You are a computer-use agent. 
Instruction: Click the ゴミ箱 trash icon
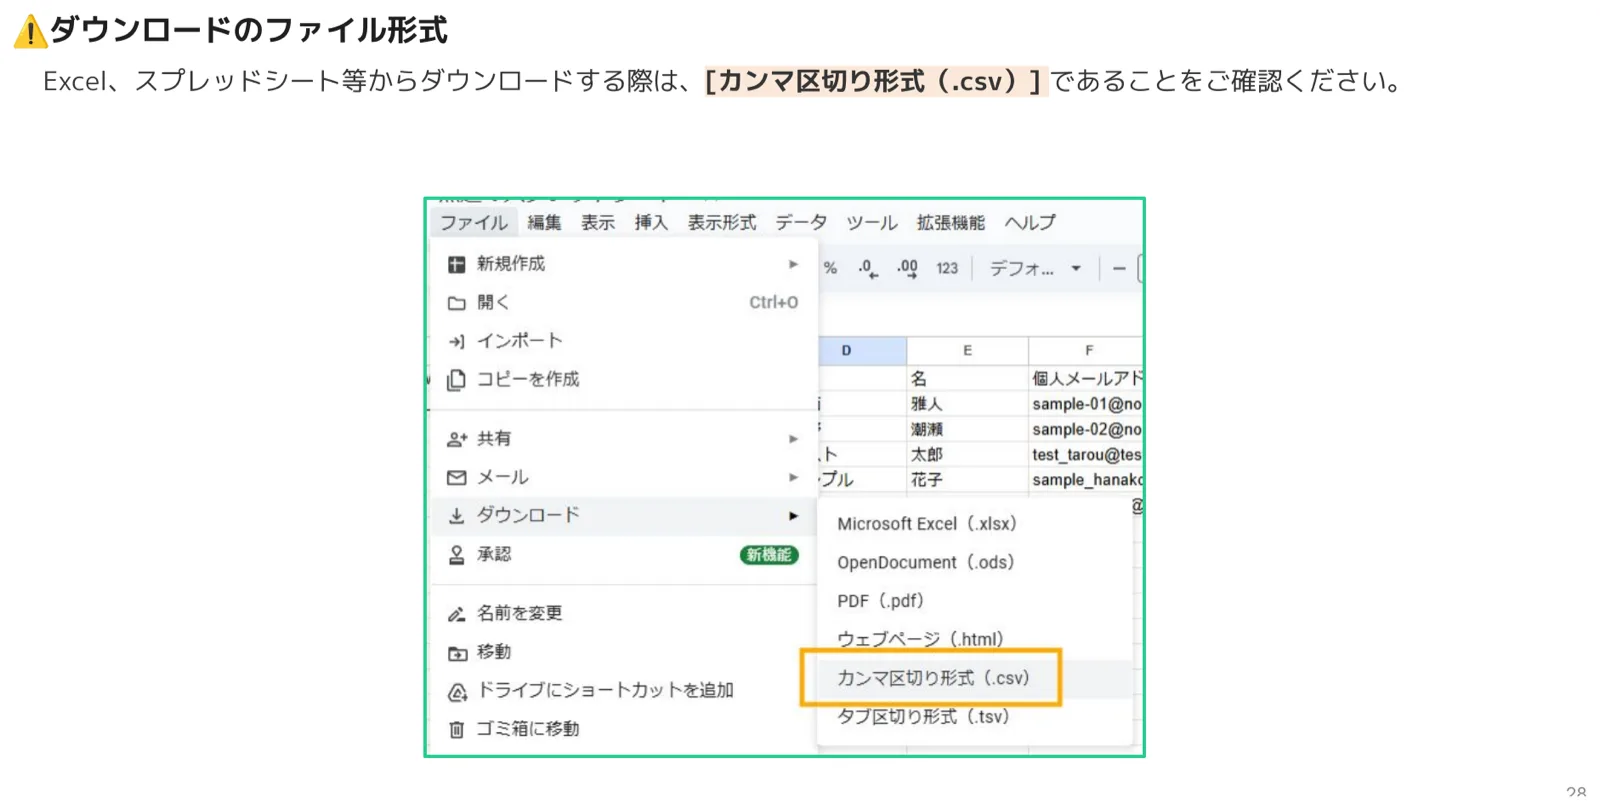coord(456,730)
